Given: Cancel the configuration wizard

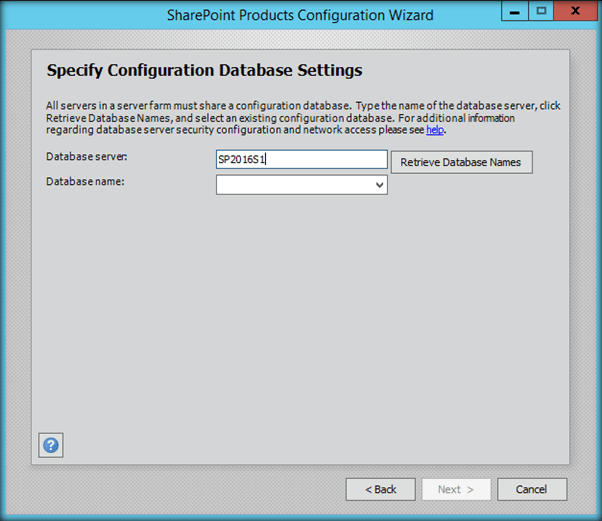Looking at the screenshot, I should coord(531,489).
